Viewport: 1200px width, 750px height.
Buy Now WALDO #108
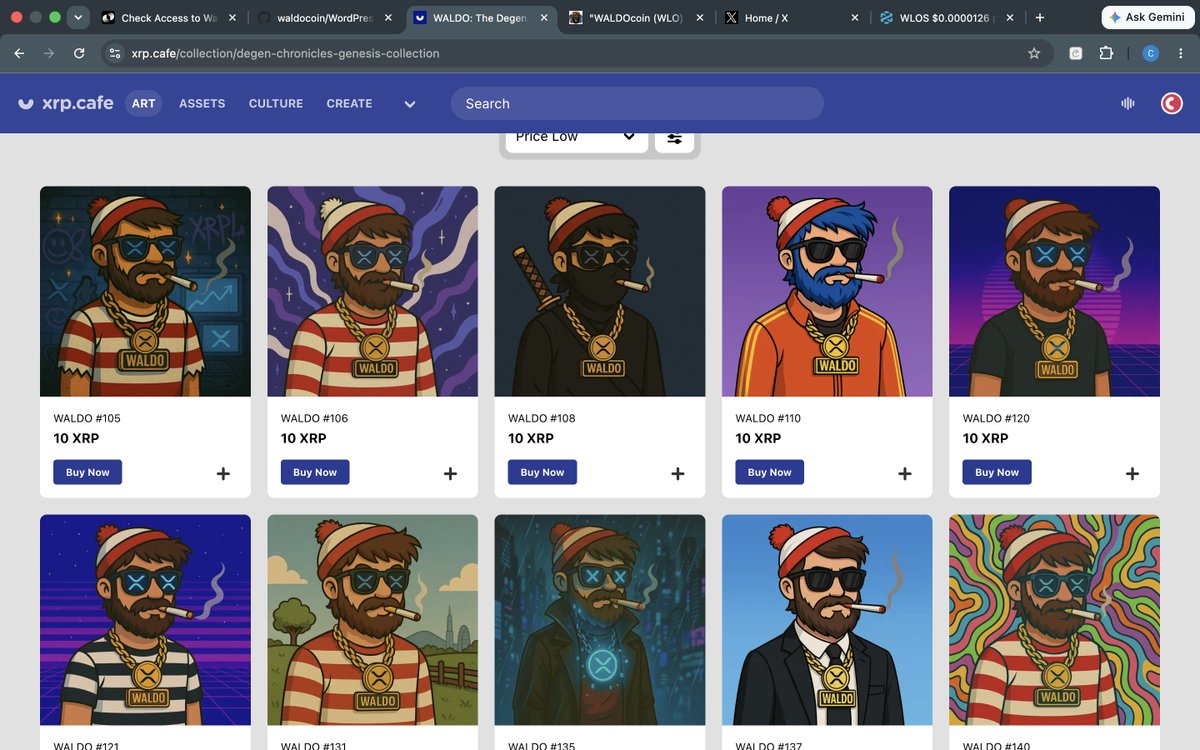[x=542, y=472]
